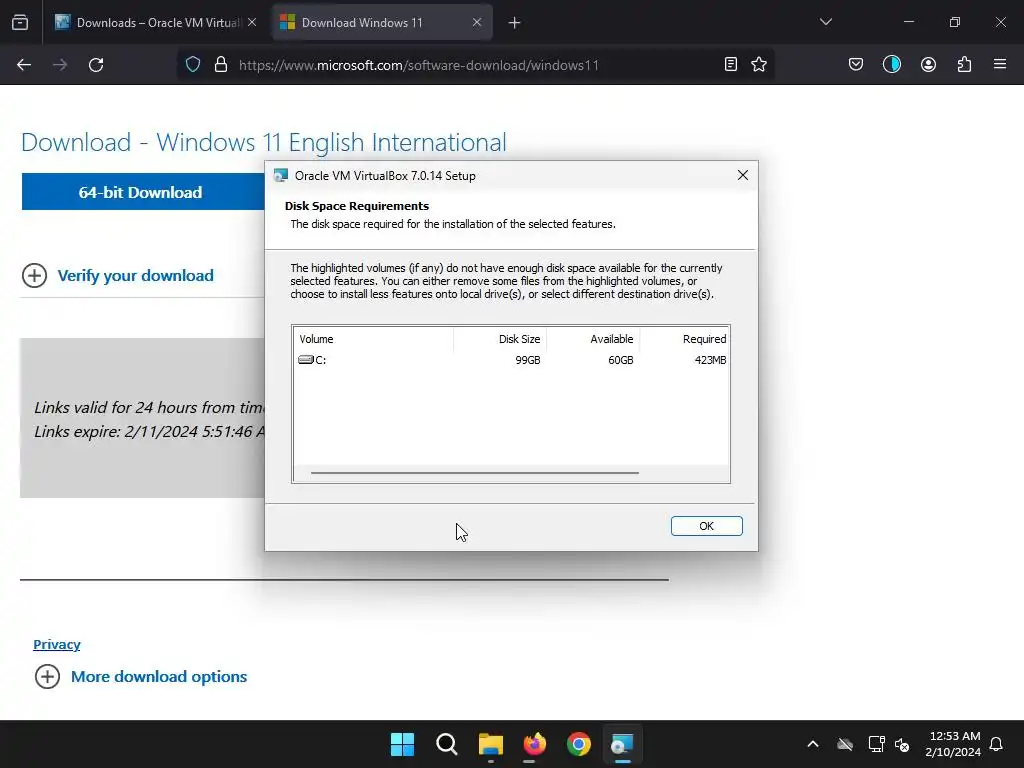Screen dimensions: 1024x768
Task: Open the notifications bell
Action: [997, 744]
